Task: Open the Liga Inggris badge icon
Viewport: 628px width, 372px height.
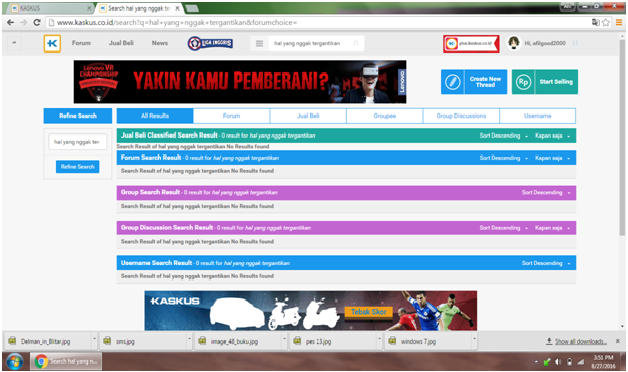Action: (x=210, y=43)
